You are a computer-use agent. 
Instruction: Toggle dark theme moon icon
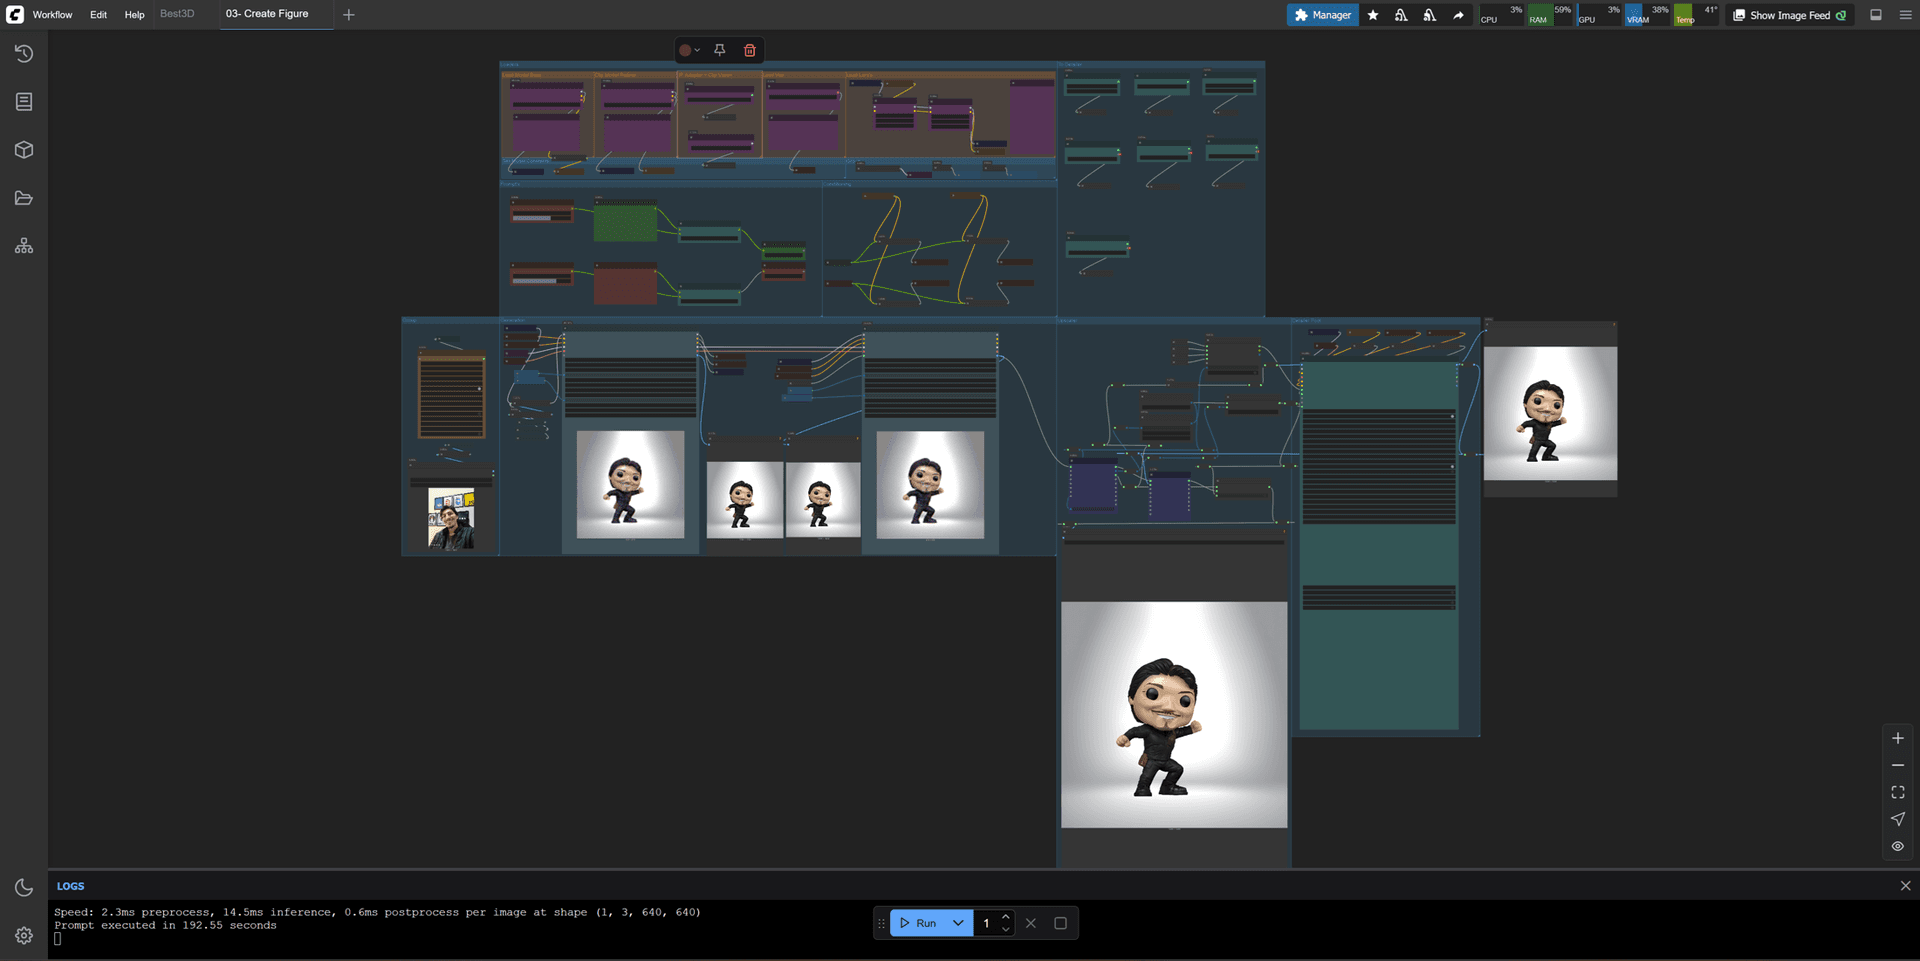click(24, 888)
